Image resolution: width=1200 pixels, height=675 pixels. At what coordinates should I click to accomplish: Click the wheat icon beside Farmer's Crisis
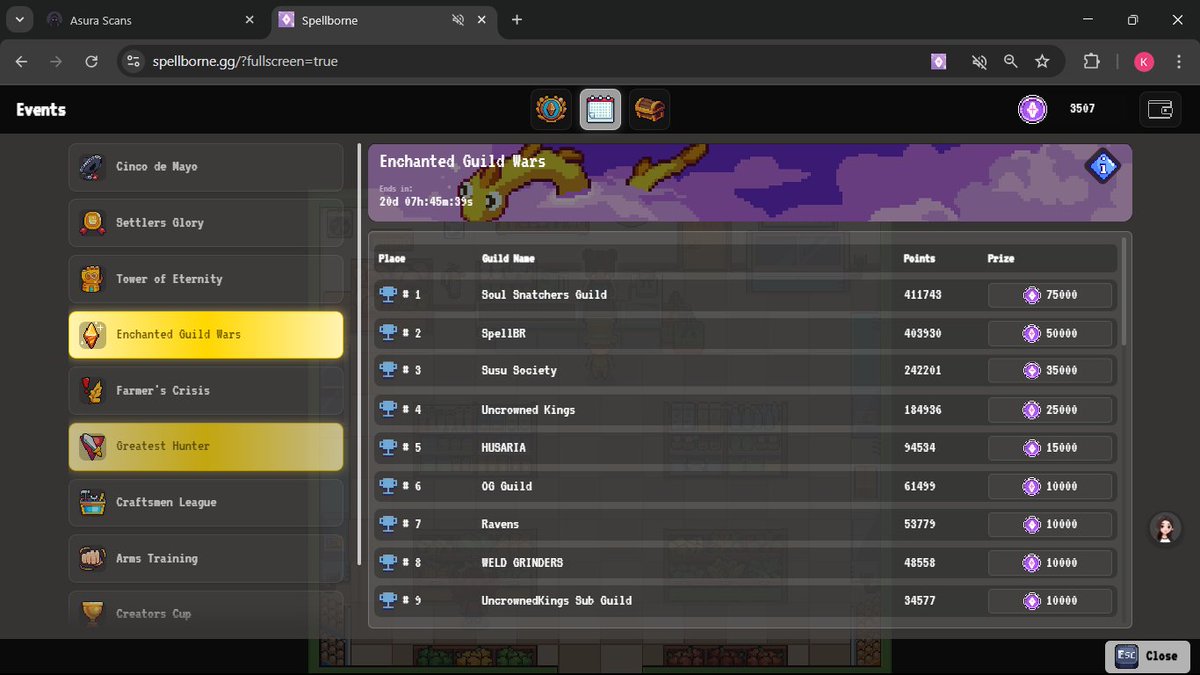click(x=91, y=390)
